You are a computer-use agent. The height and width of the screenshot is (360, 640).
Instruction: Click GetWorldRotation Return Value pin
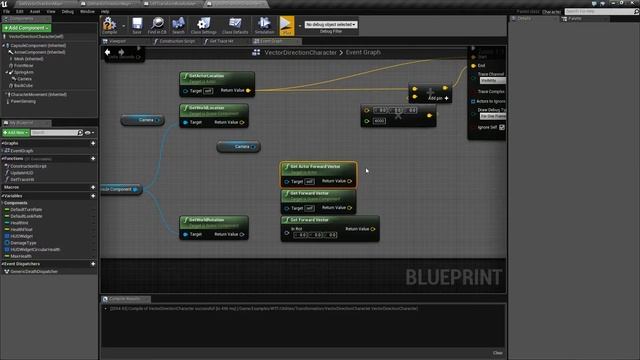(242, 234)
